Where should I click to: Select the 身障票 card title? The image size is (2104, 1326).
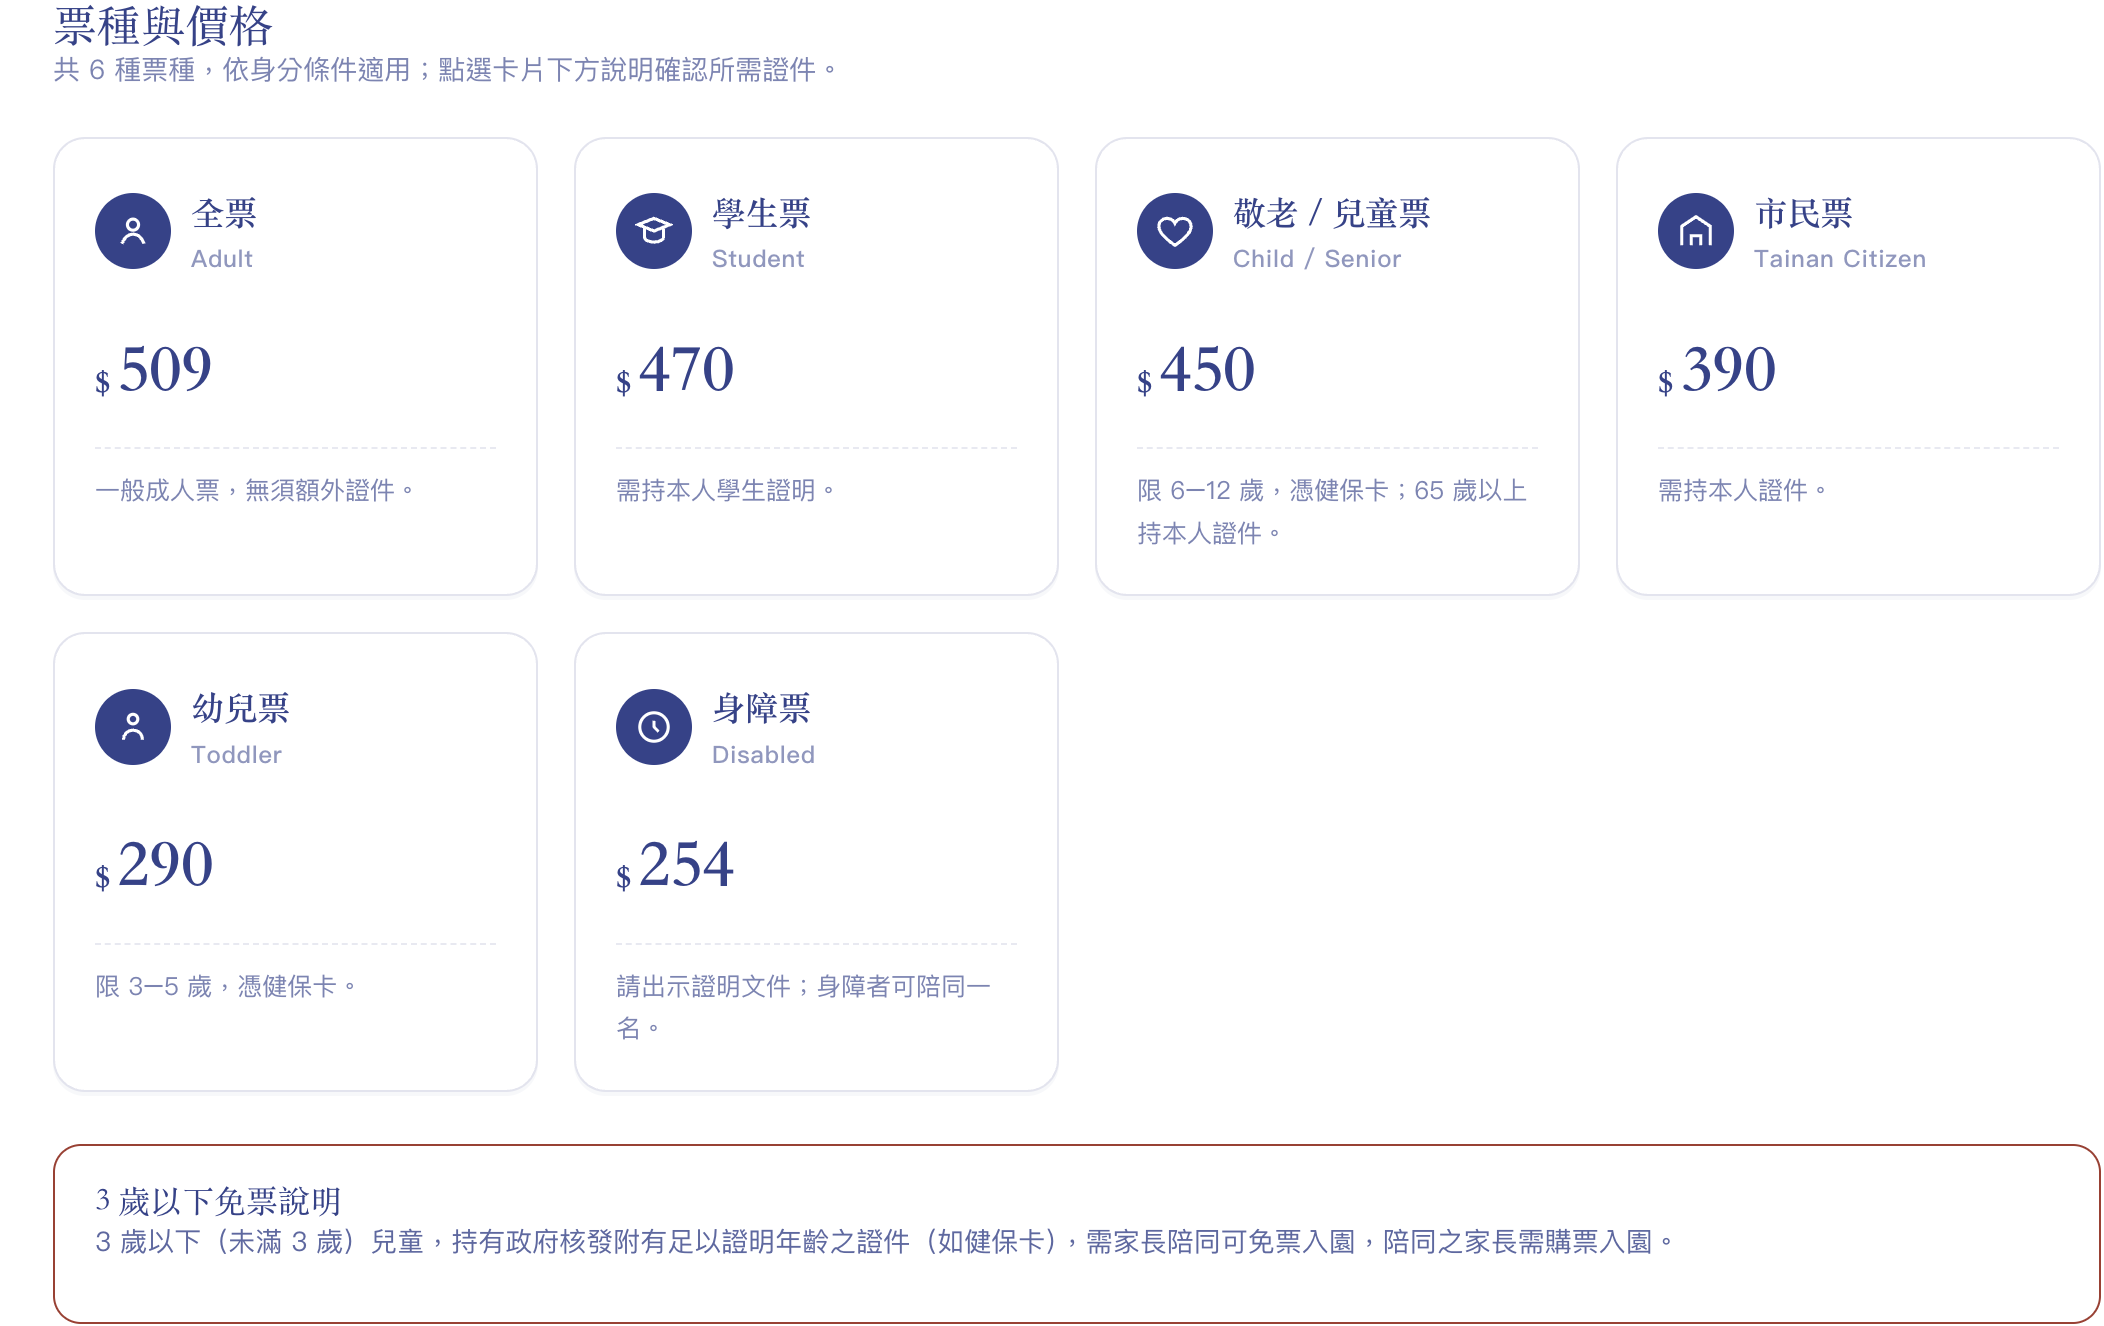click(761, 708)
